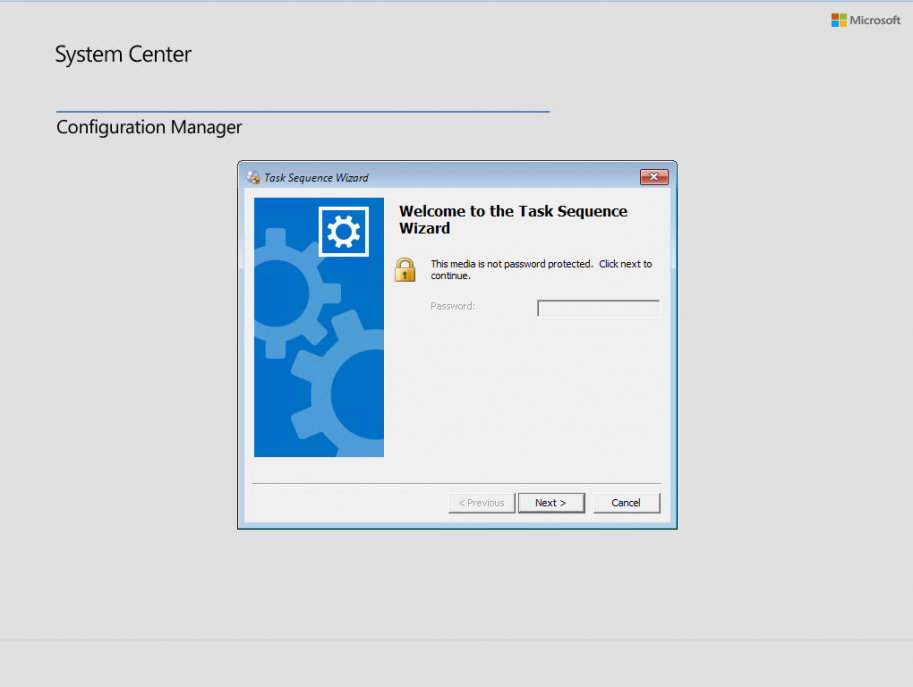Image resolution: width=913 pixels, height=687 pixels.
Task: Cancel the Task Sequence Wizard
Action: [x=626, y=502]
